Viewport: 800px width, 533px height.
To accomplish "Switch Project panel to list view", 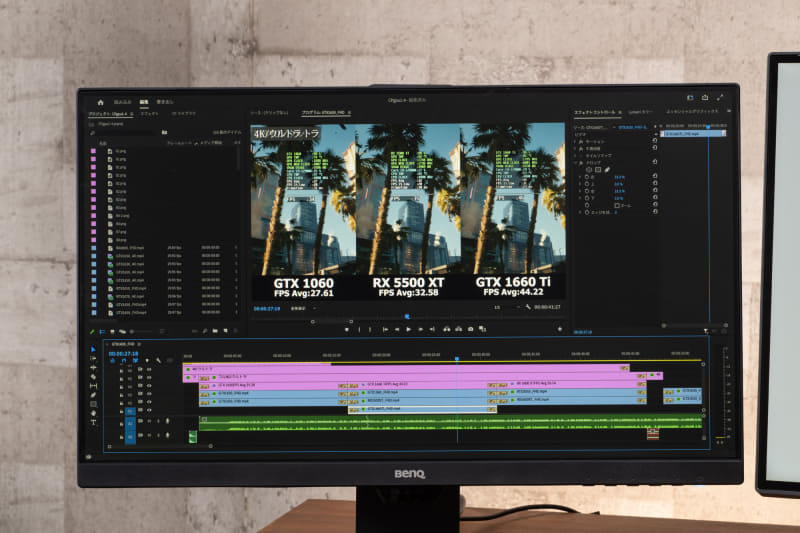I will [102, 332].
